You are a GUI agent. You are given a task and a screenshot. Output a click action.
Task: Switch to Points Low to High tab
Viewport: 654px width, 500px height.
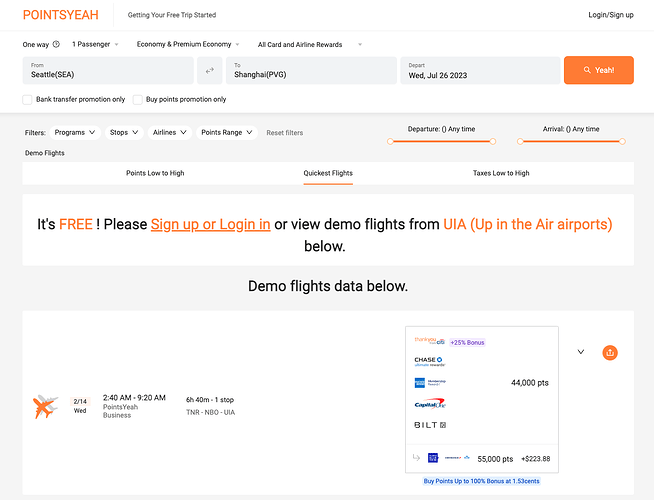pos(155,173)
